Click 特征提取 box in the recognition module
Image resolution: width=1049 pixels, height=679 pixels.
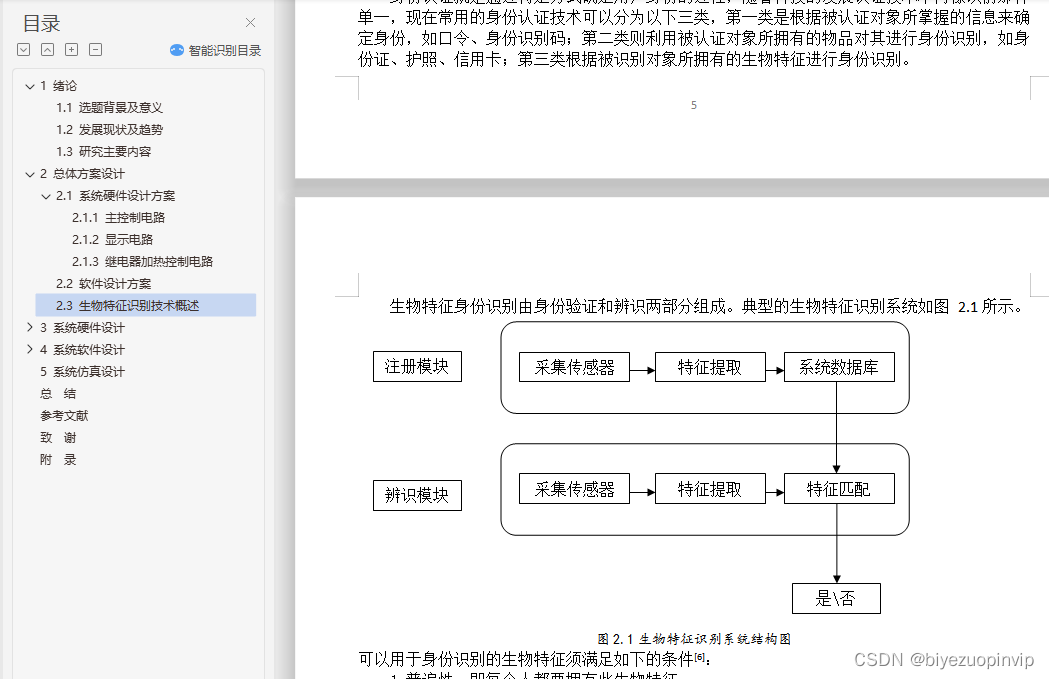tap(710, 489)
